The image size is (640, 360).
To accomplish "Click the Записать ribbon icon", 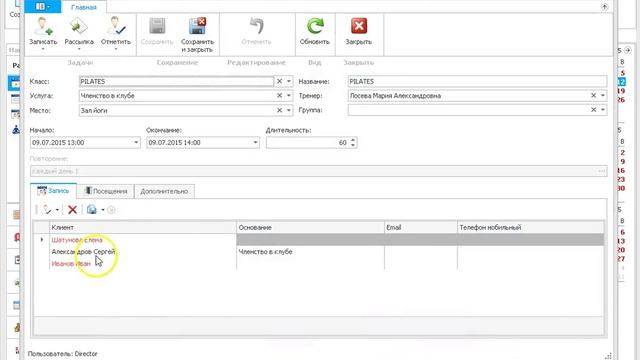I will point(43,27).
